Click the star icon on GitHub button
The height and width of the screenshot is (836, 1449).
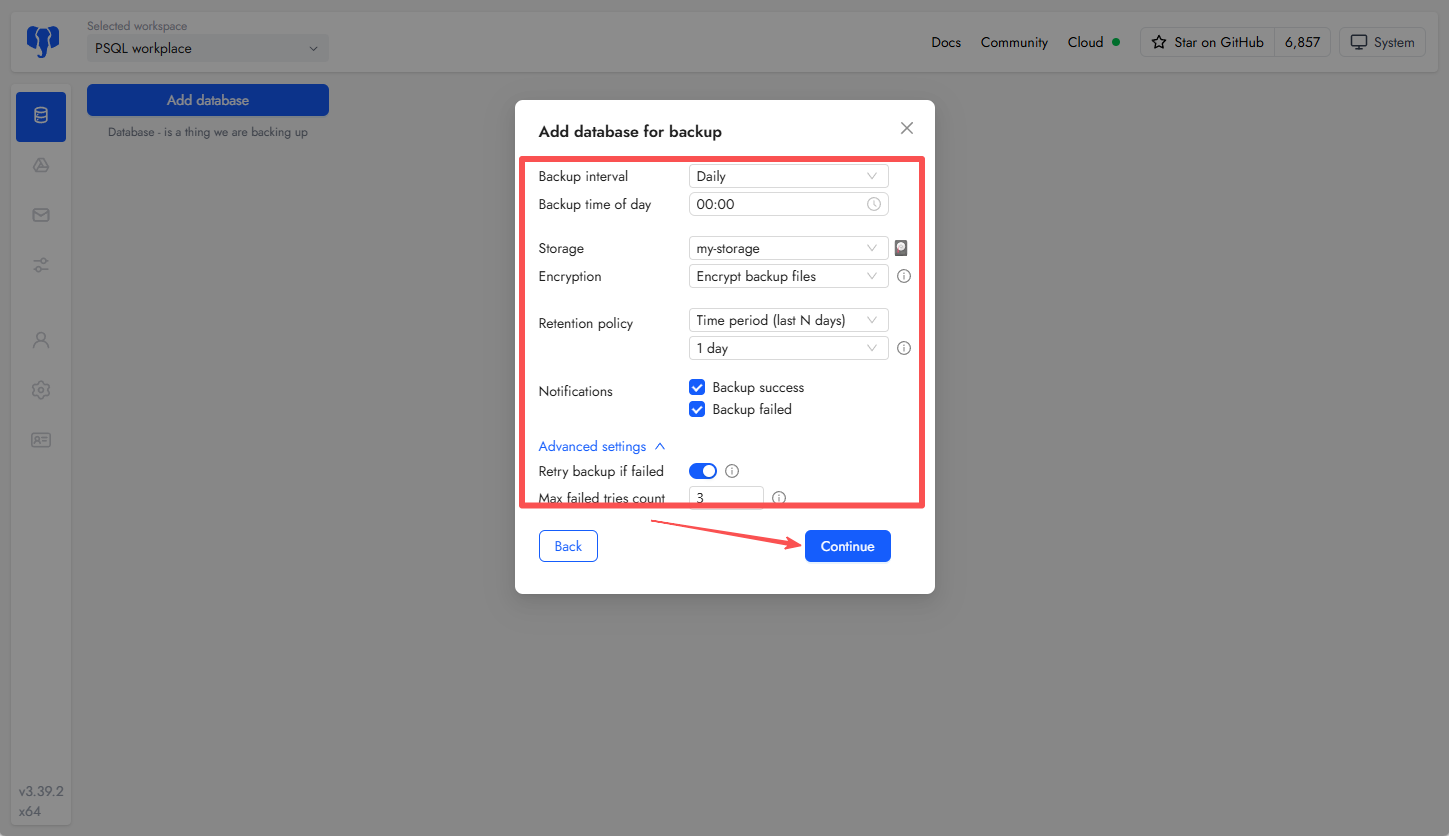click(x=1159, y=42)
